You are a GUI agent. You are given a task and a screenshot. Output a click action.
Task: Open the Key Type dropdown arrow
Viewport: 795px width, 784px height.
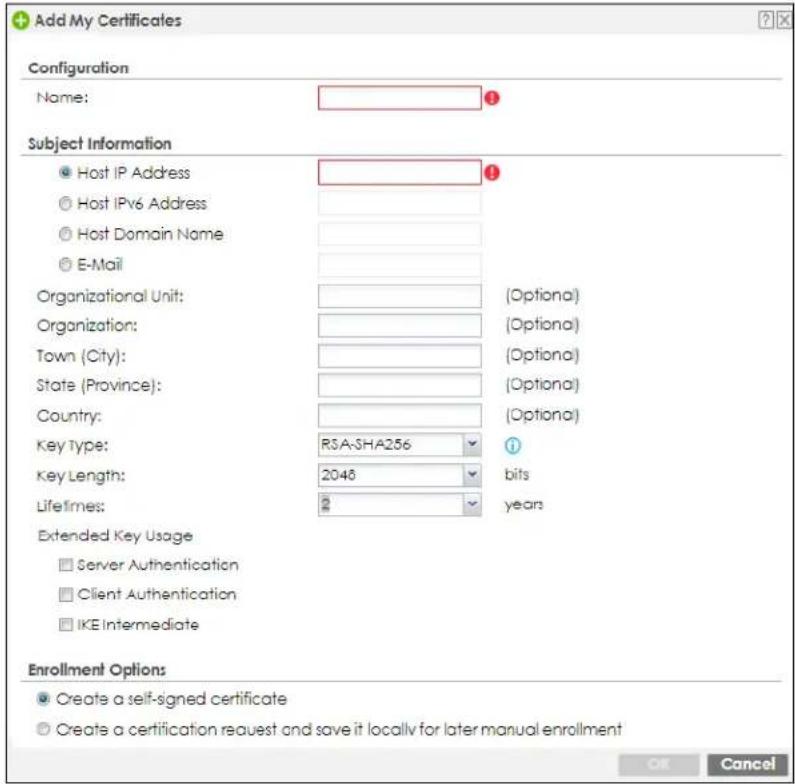pyautogui.click(x=472, y=445)
